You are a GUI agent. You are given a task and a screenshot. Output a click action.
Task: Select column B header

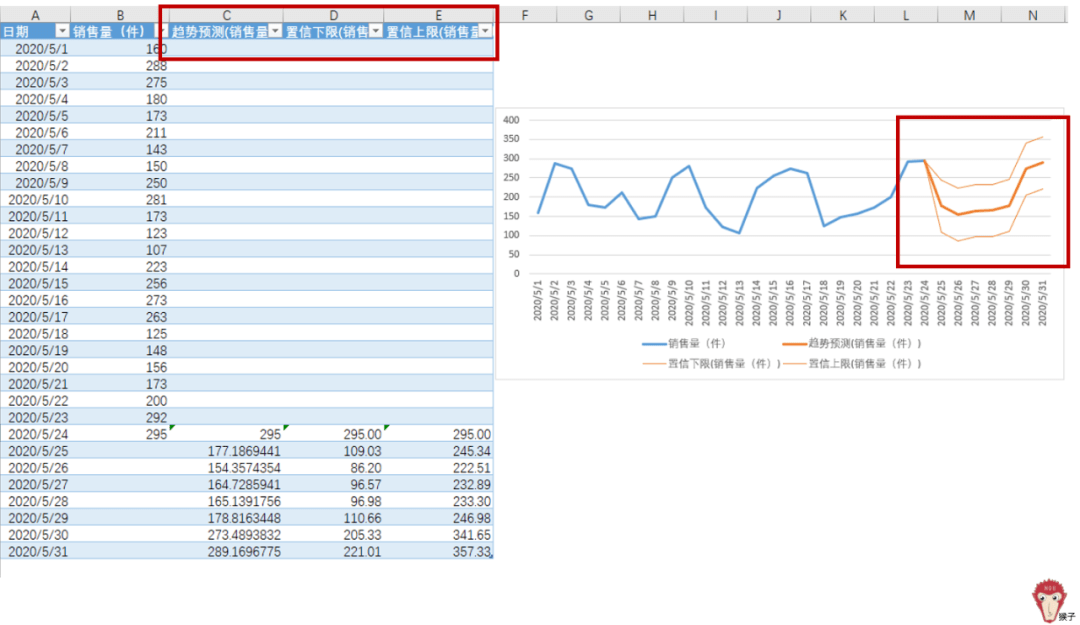120,15
